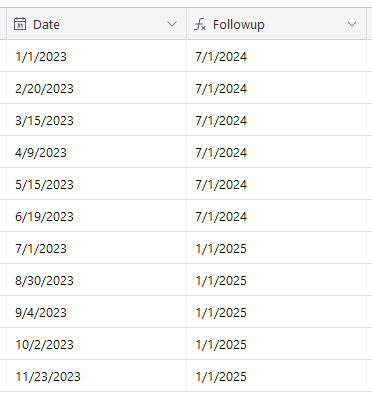Select the 1/1/2023 date cell
372x399 pixels.
96,56
